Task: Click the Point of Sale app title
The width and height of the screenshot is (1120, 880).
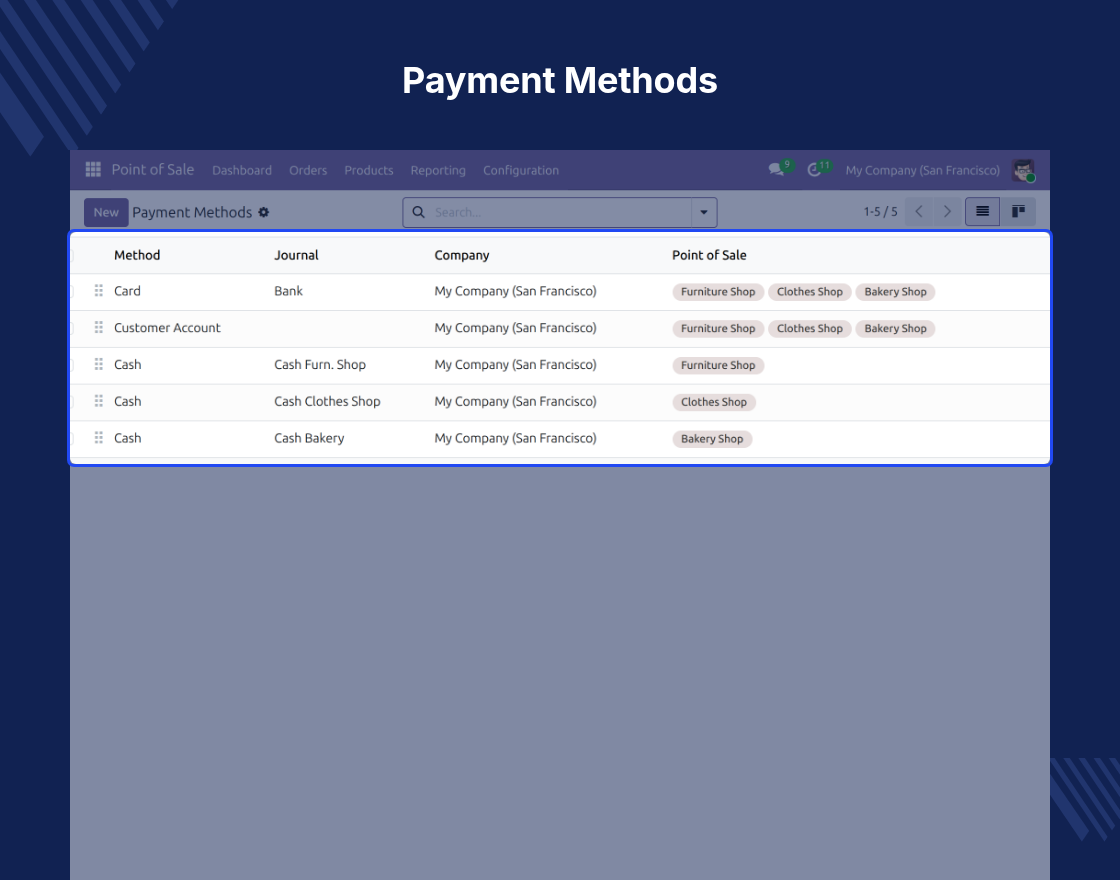Action: [153, 169]
